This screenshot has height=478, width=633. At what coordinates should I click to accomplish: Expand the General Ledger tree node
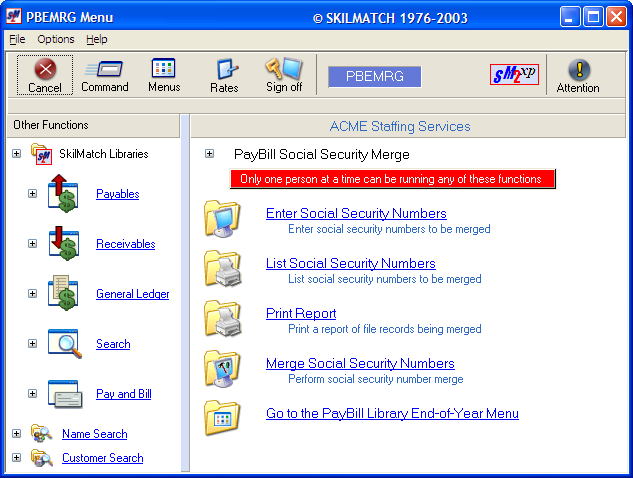tap(33, 294)
